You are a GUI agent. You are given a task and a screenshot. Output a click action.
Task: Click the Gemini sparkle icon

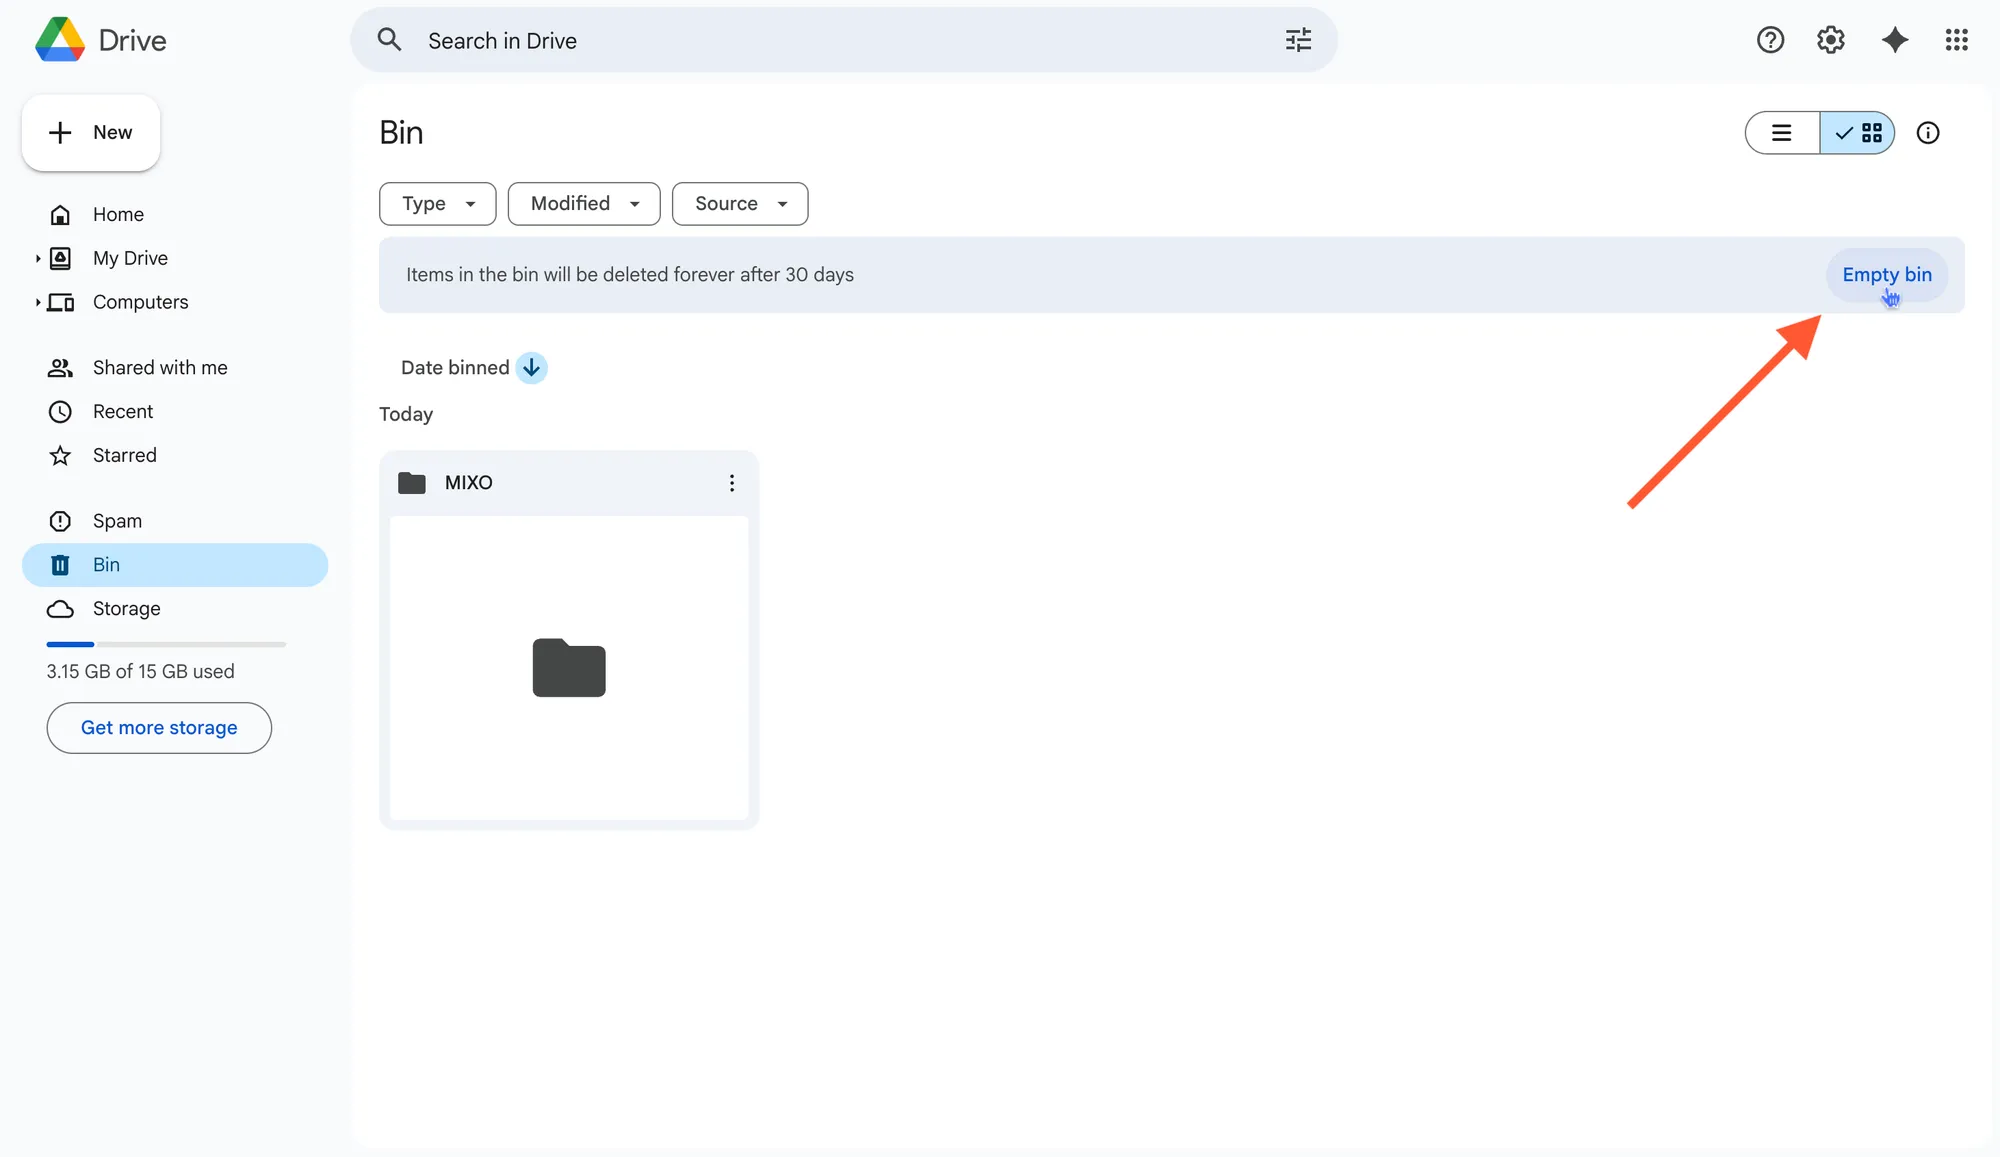(x=1894, y=40)
